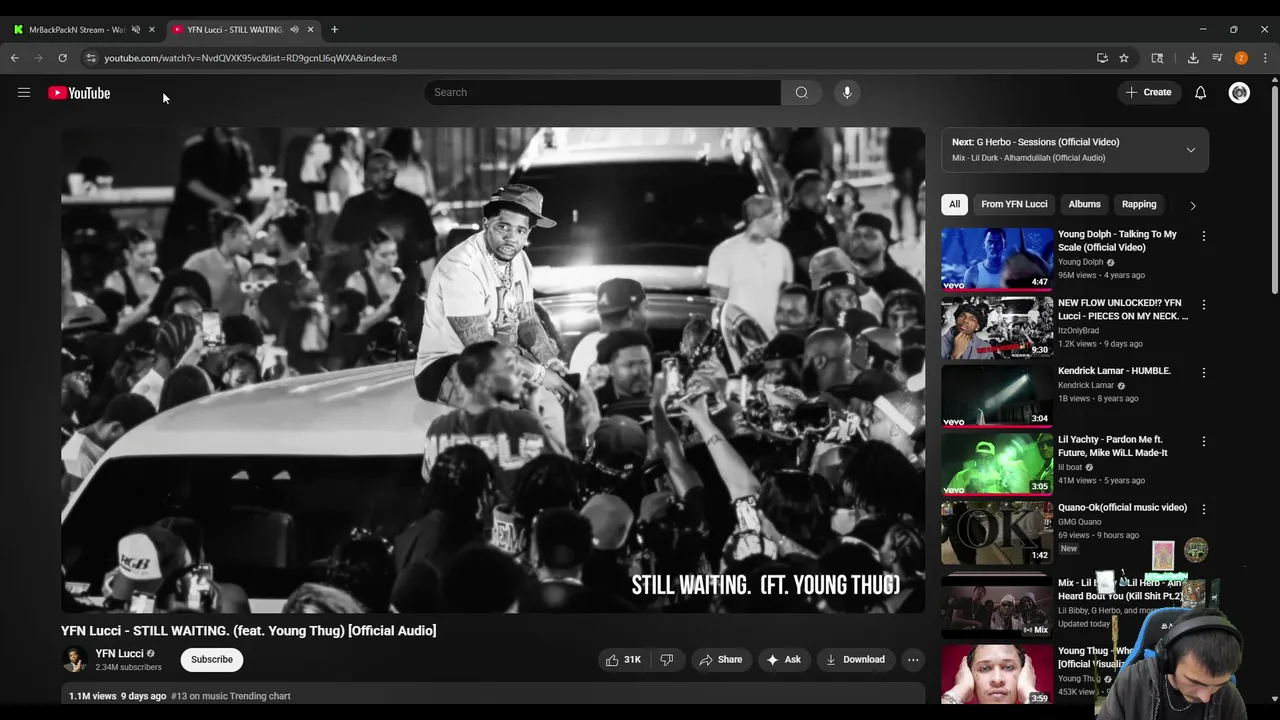This screenshot has width=1280, height=720.
Task: Open NEW FLOW UNLOCKED video thumbnail
Action: click(997, 327)
